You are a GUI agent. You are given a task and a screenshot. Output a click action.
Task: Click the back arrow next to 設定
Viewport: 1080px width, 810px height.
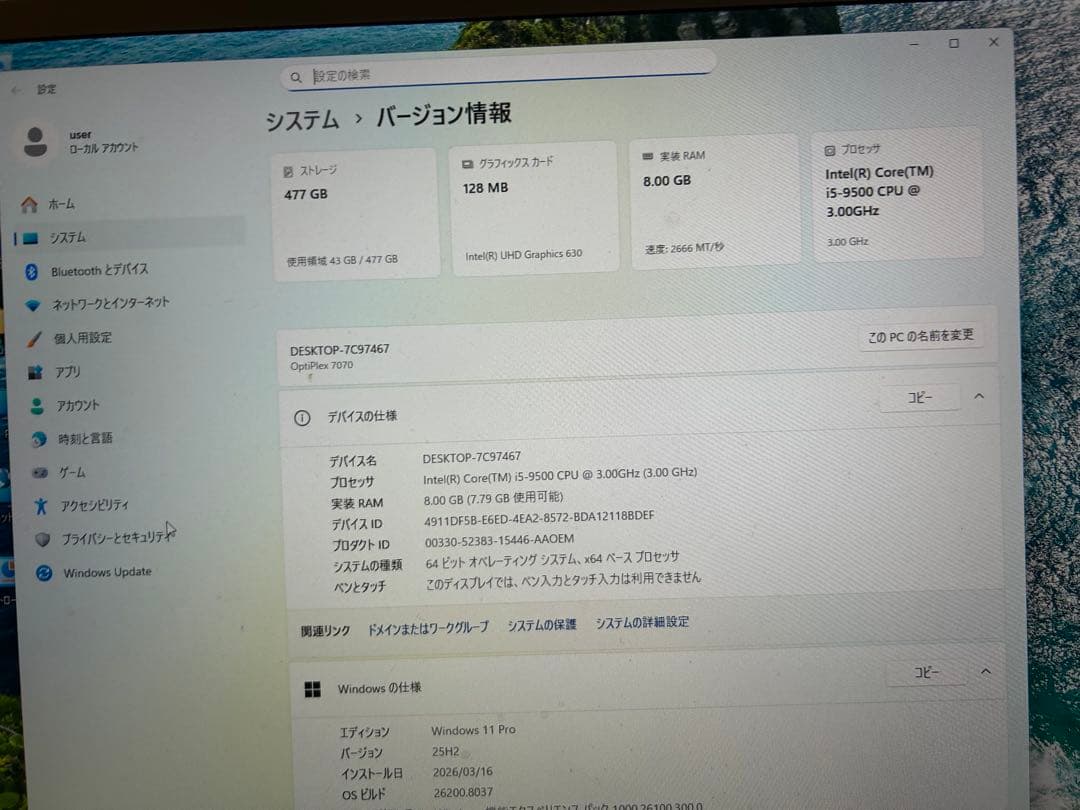pyautogui.click(x=17, y=90)
